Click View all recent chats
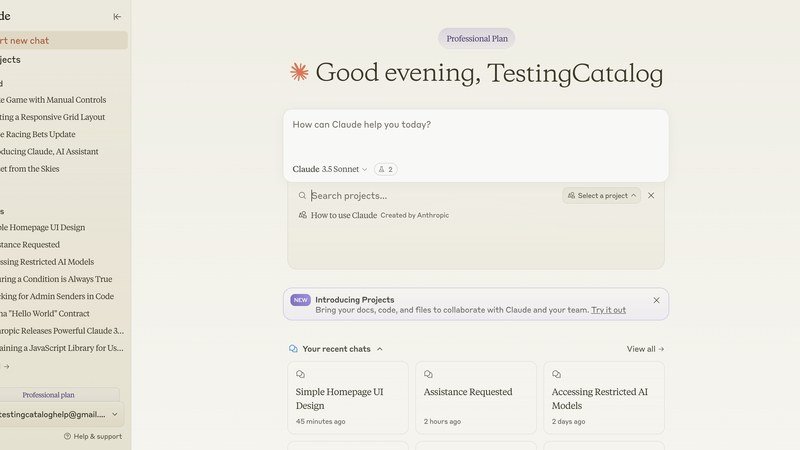 point(645,349)
